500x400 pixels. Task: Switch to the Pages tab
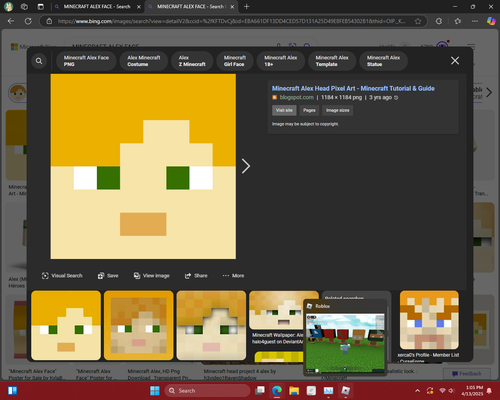(x=309, y=110)
